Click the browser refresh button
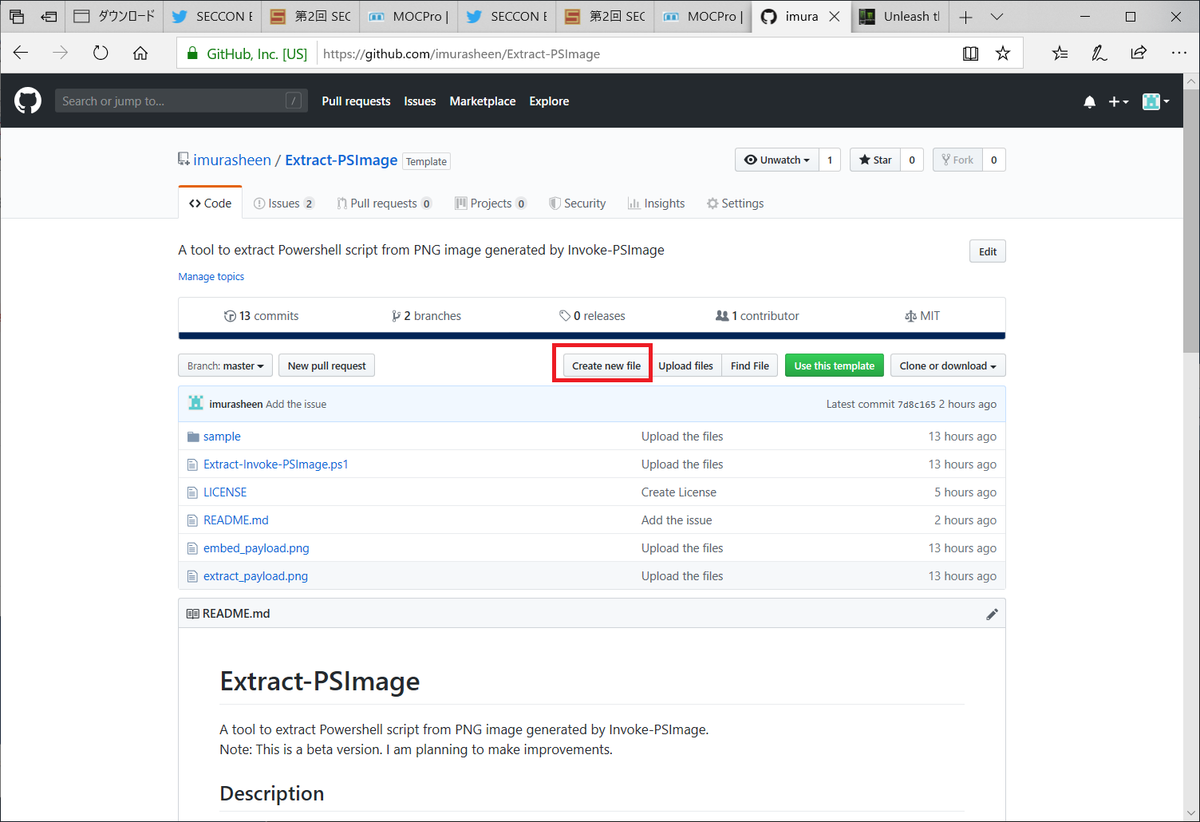The width and height of the screenshot is (1200, 822). coord(100,54)
